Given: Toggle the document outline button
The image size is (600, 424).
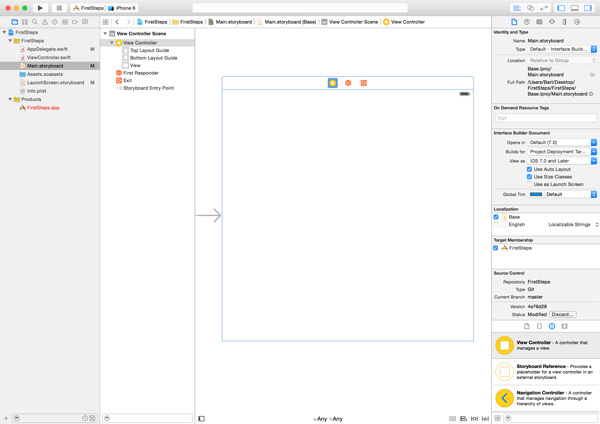Looking at the screenshot, I should click(x=202, y=419).
